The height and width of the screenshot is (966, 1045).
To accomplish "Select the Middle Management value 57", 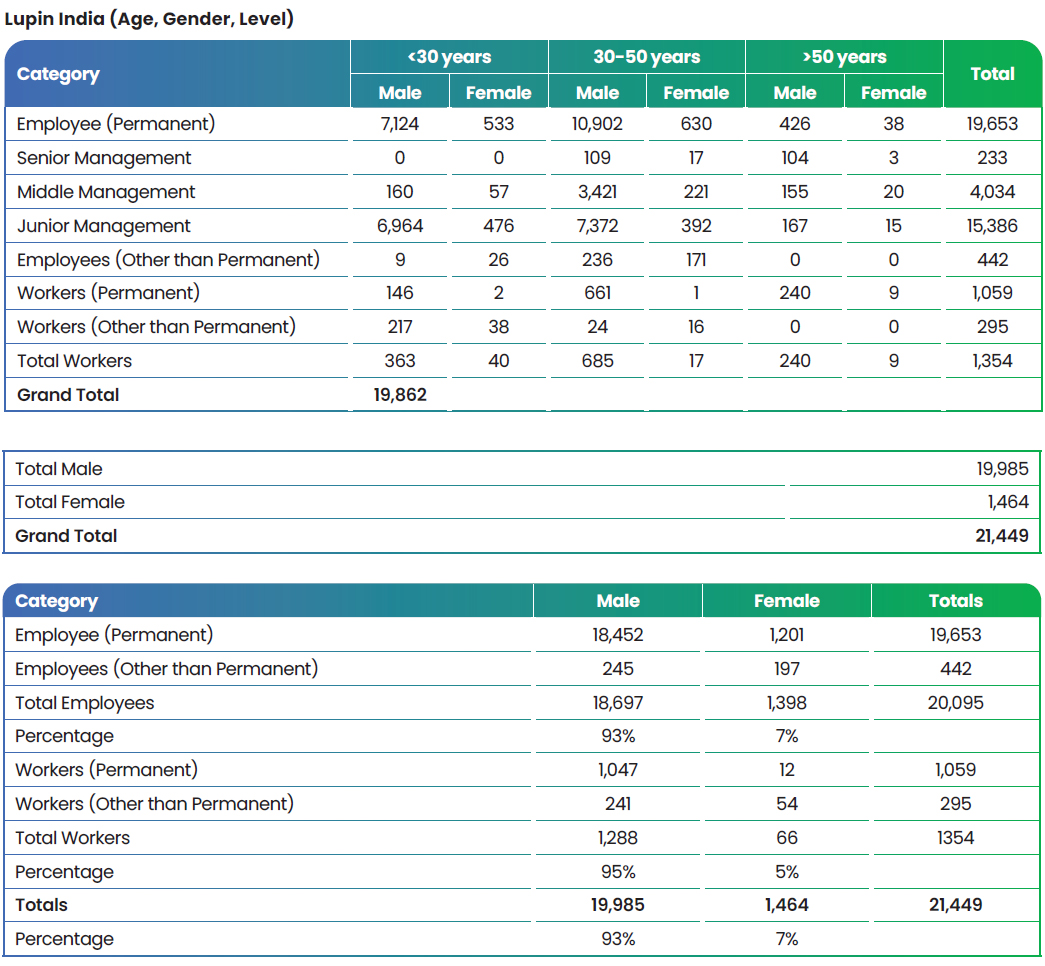I will click(x=499, y=192).
